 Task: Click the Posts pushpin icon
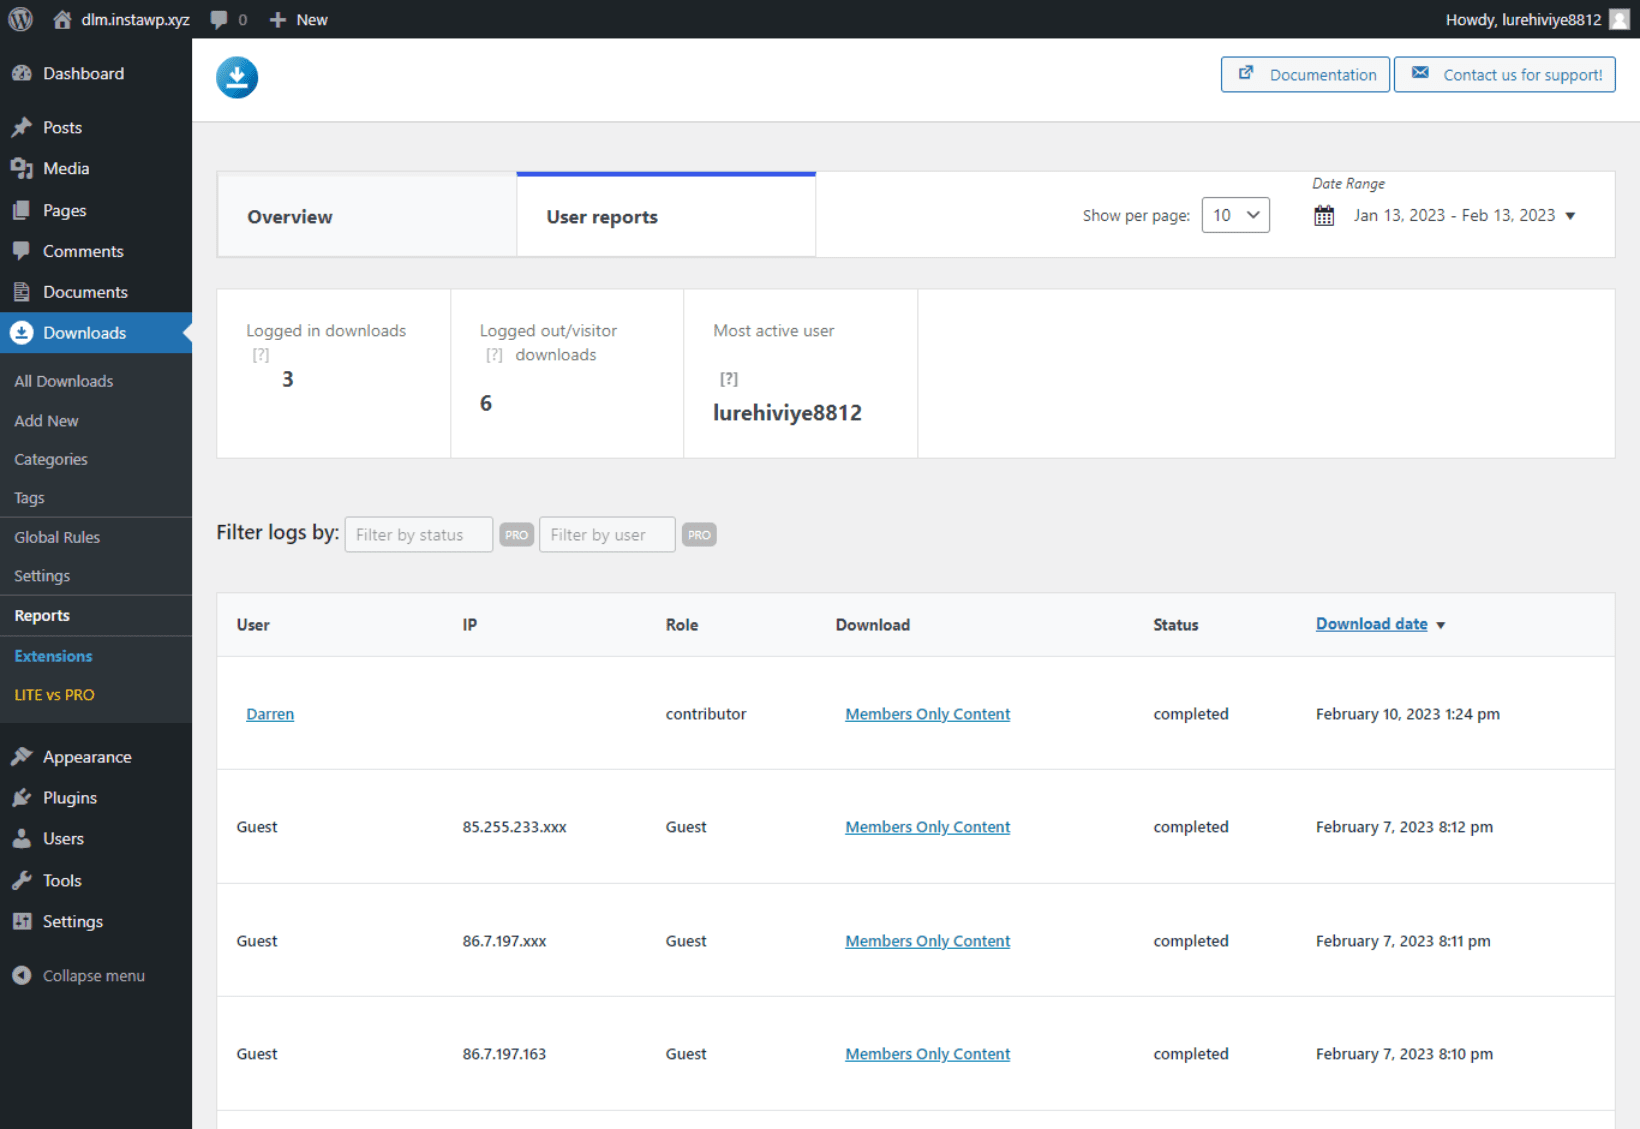point(22,126)
